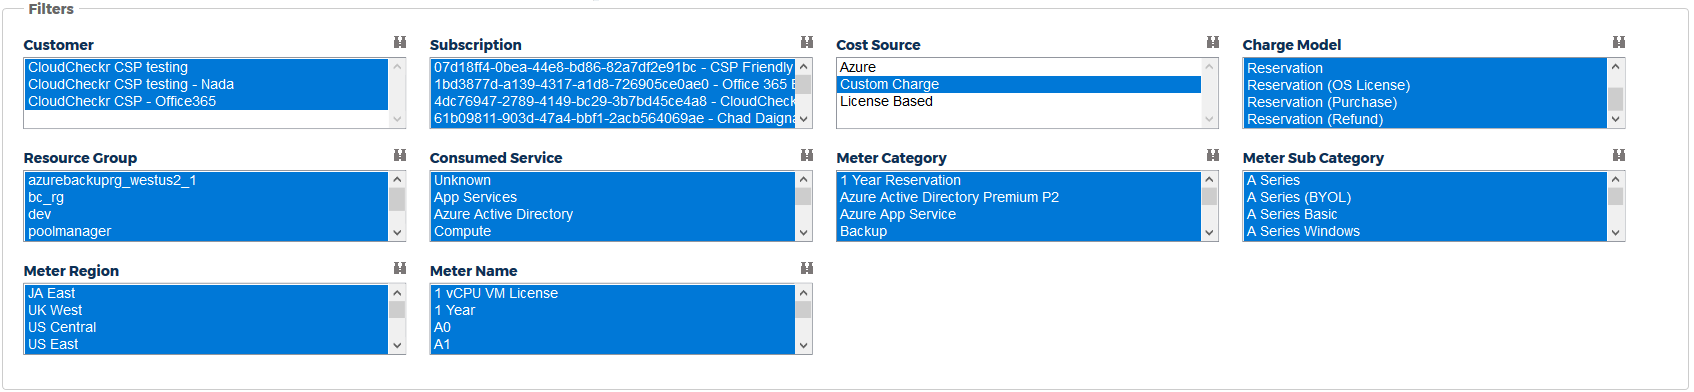Open search for Cost Source filter
The width and height of the screenshot is (1694, 392).
click(1213, 42)
